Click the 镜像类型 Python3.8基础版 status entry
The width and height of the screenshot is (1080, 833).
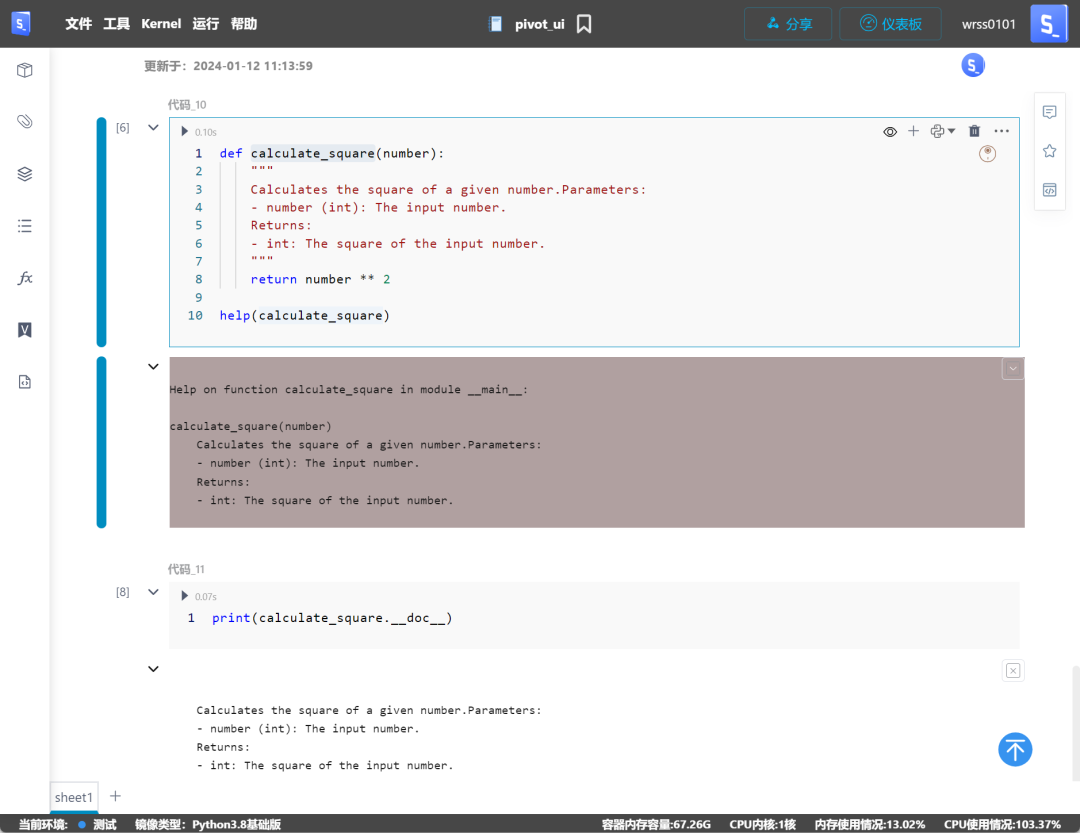click(x=208, y=824)
